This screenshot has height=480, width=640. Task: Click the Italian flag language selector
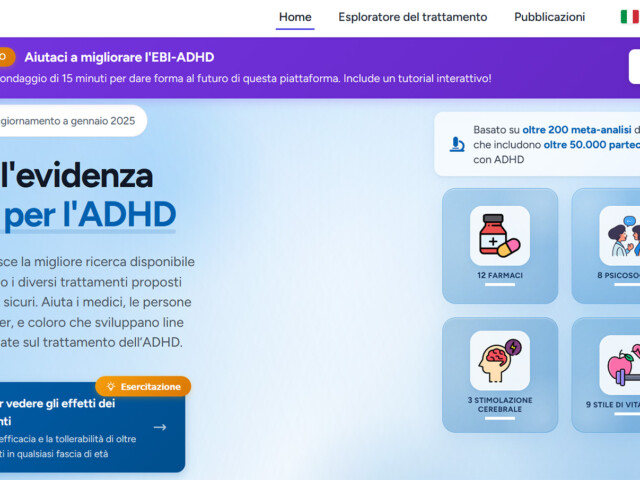(630, 17)
